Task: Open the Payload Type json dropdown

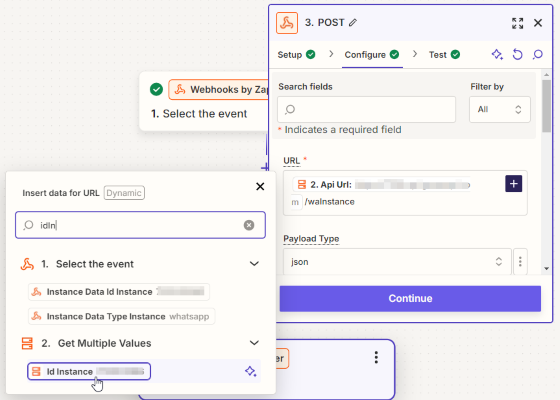Action: point(397,261)
